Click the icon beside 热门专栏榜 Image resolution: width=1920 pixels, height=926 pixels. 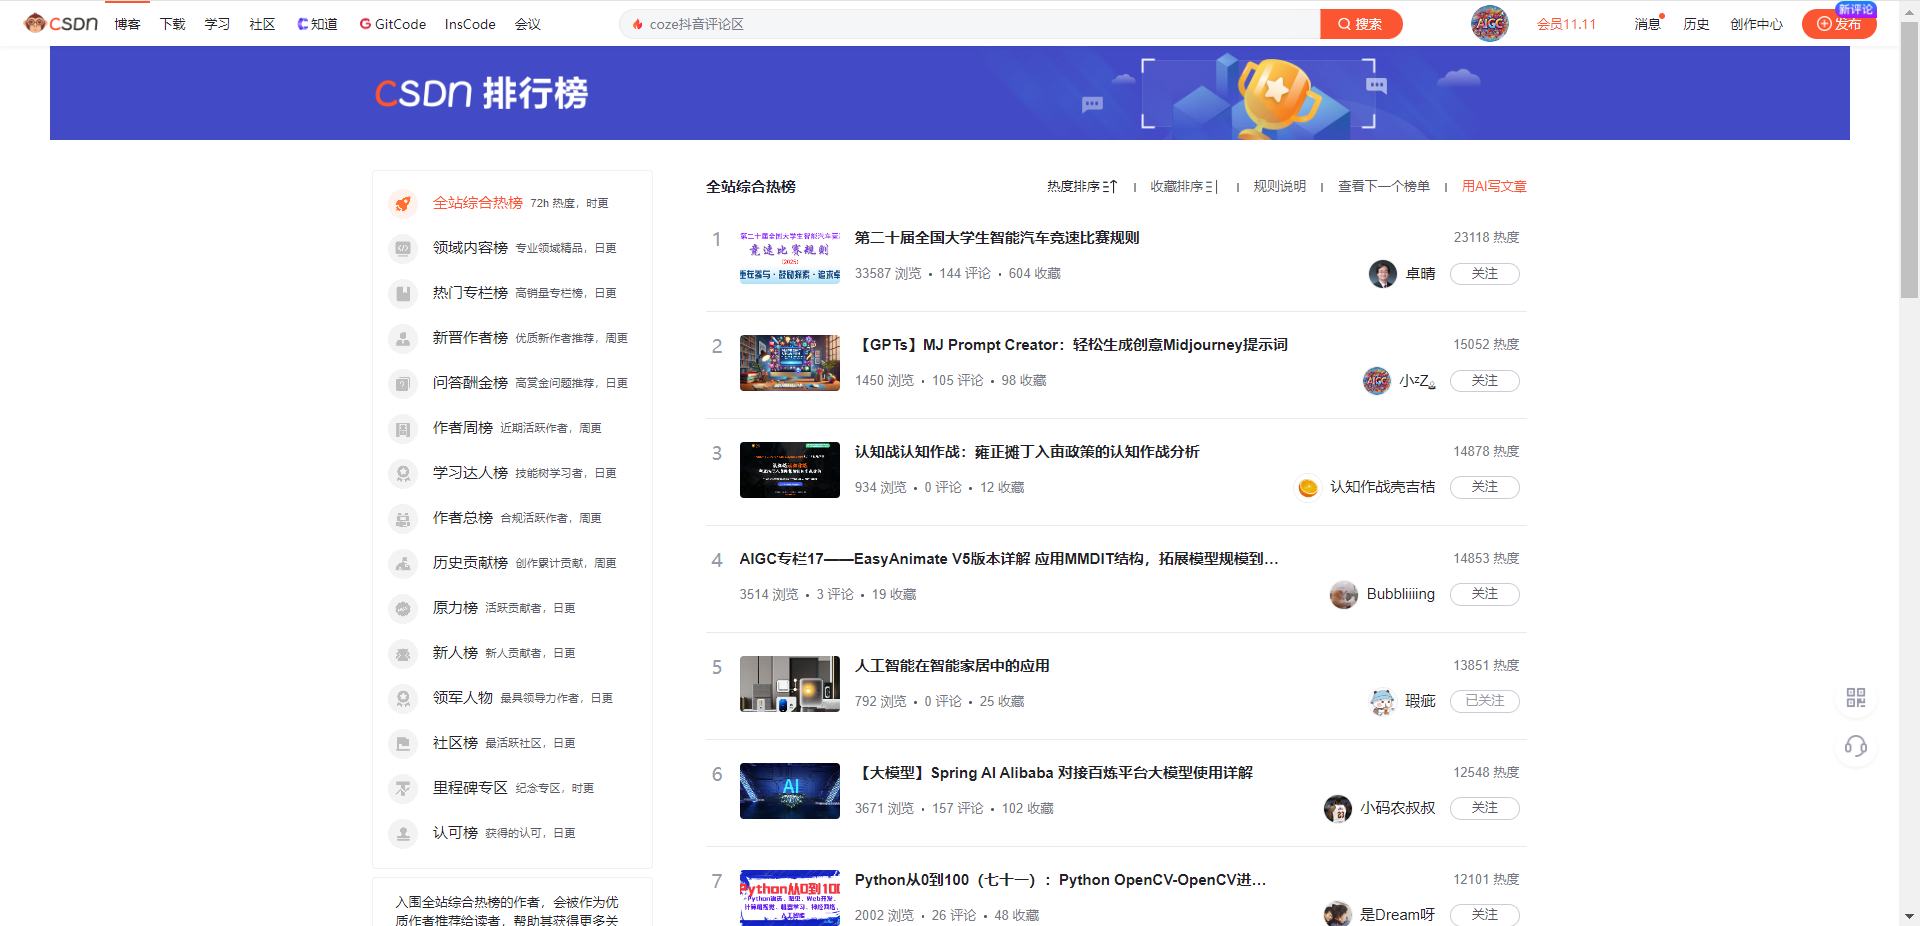[403, 293]
